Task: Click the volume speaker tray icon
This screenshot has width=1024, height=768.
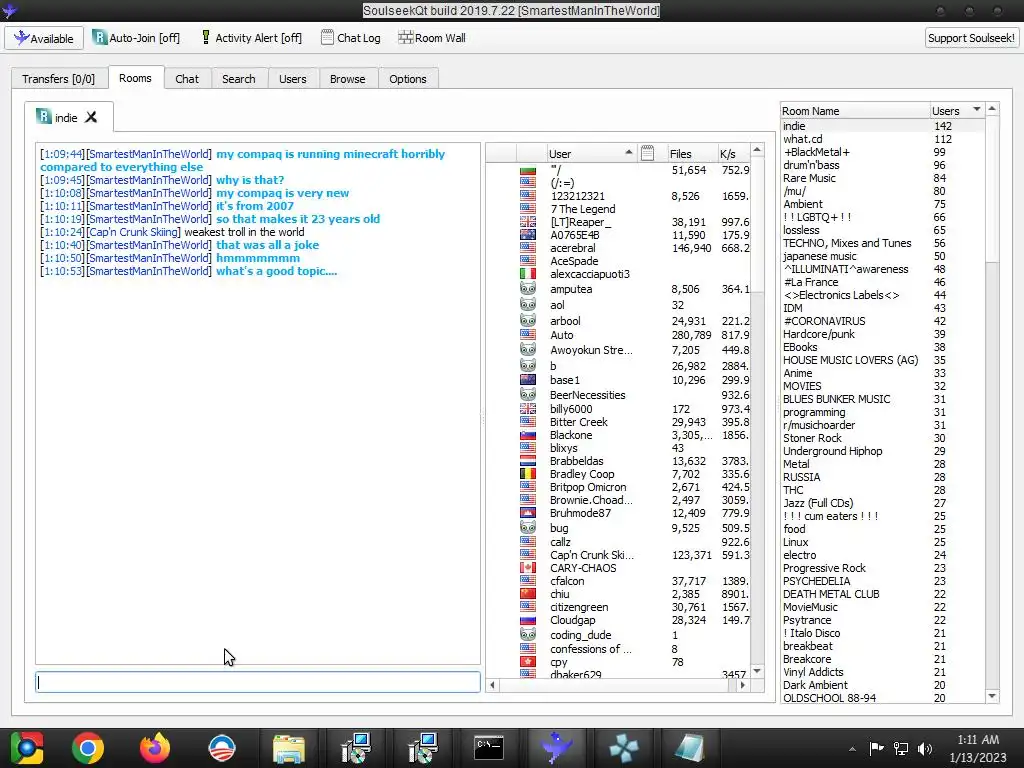Action: [924, 748]
